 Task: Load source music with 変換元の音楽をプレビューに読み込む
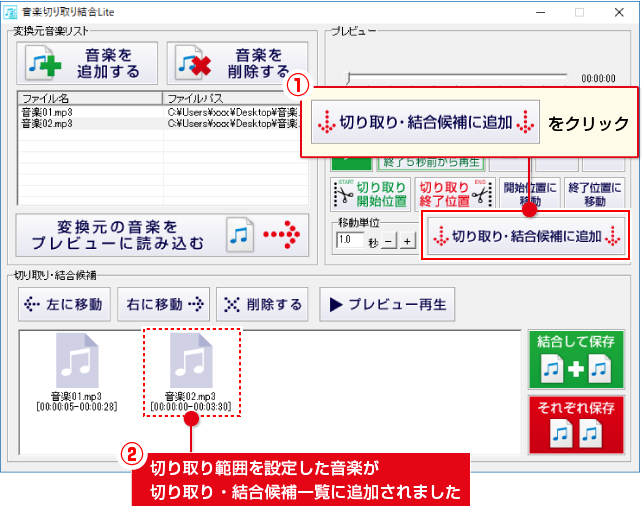162,235
